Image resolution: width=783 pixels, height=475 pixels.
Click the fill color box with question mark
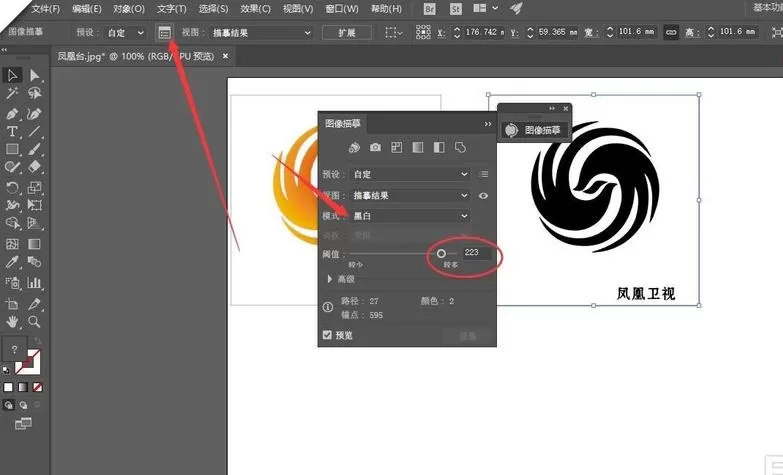(x=14, y=349)
